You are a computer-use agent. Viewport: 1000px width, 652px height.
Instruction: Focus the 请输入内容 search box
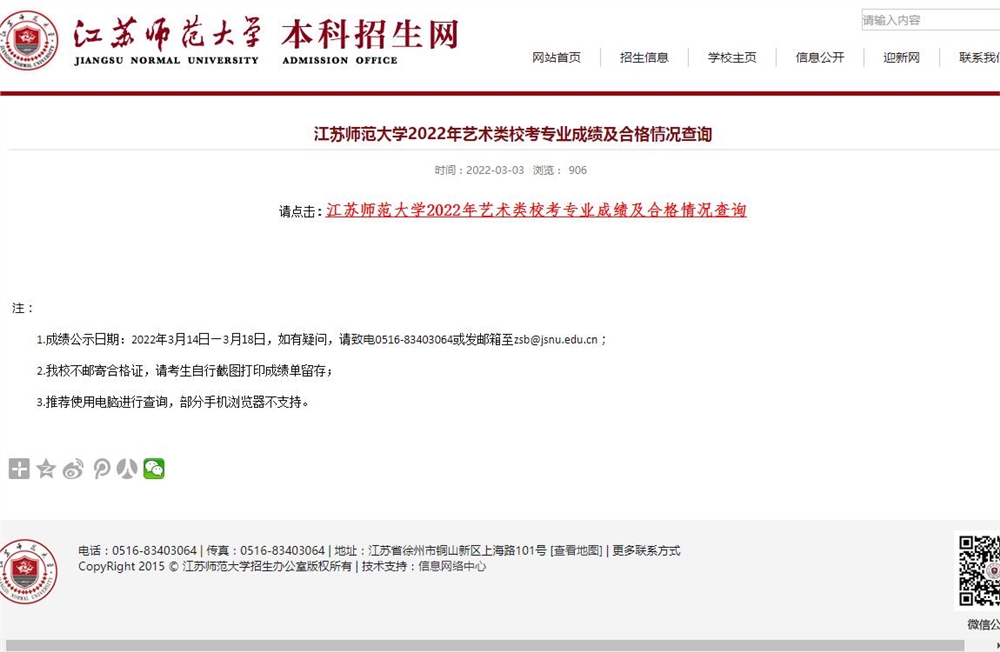930,20
